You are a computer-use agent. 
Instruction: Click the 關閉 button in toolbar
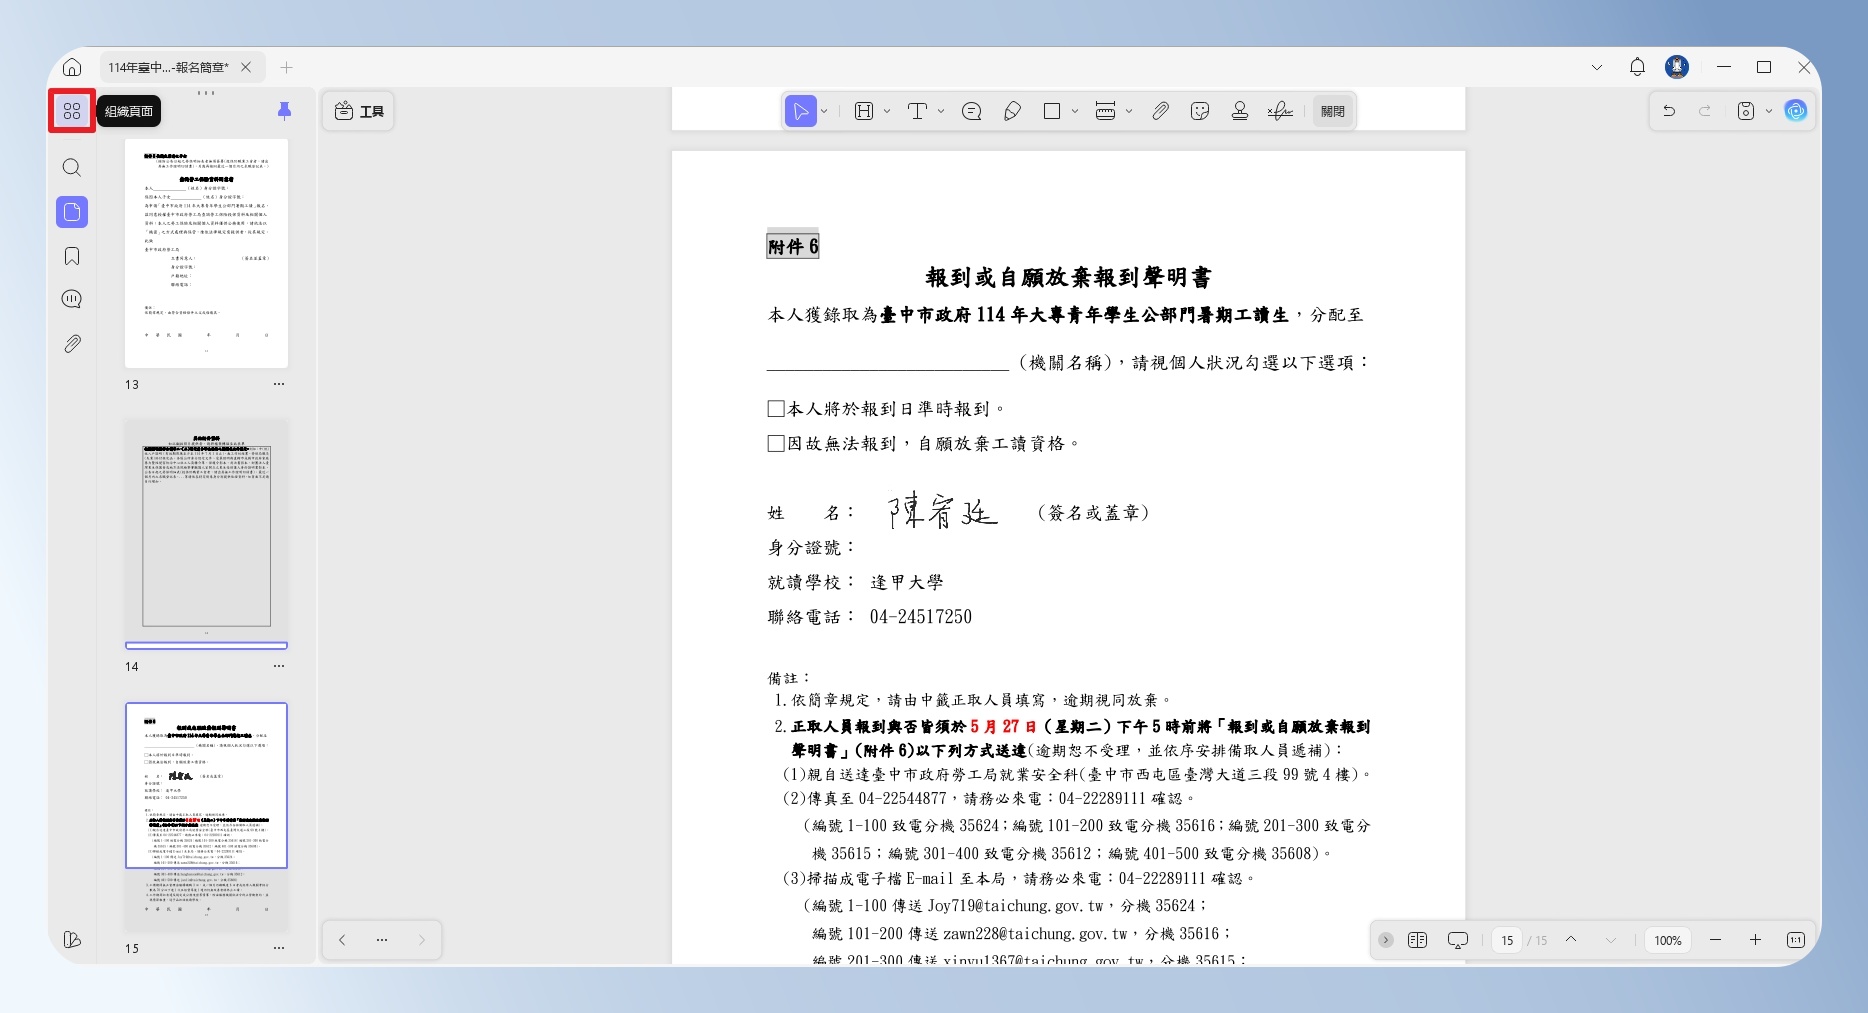coord(1333,111)
